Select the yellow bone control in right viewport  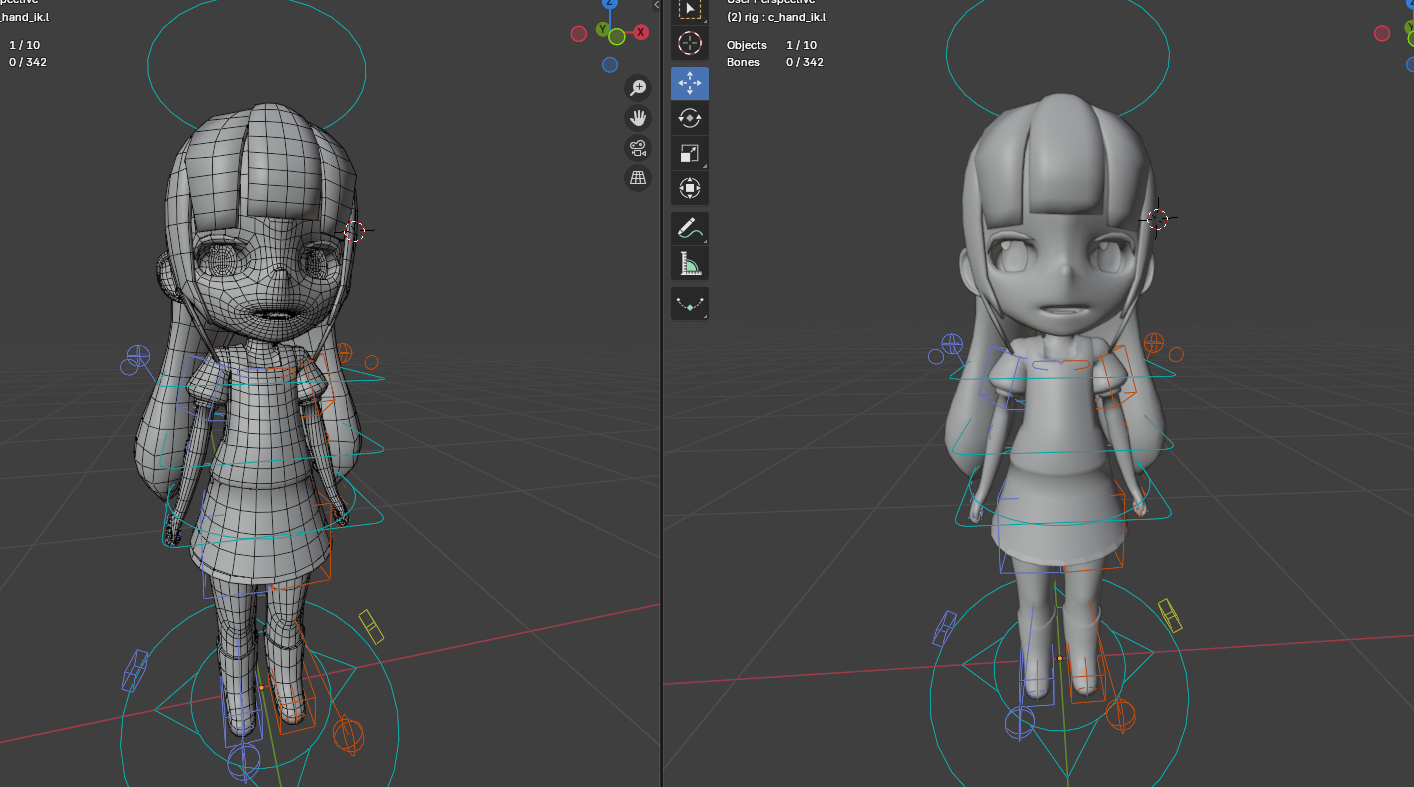pos(1170,616)
